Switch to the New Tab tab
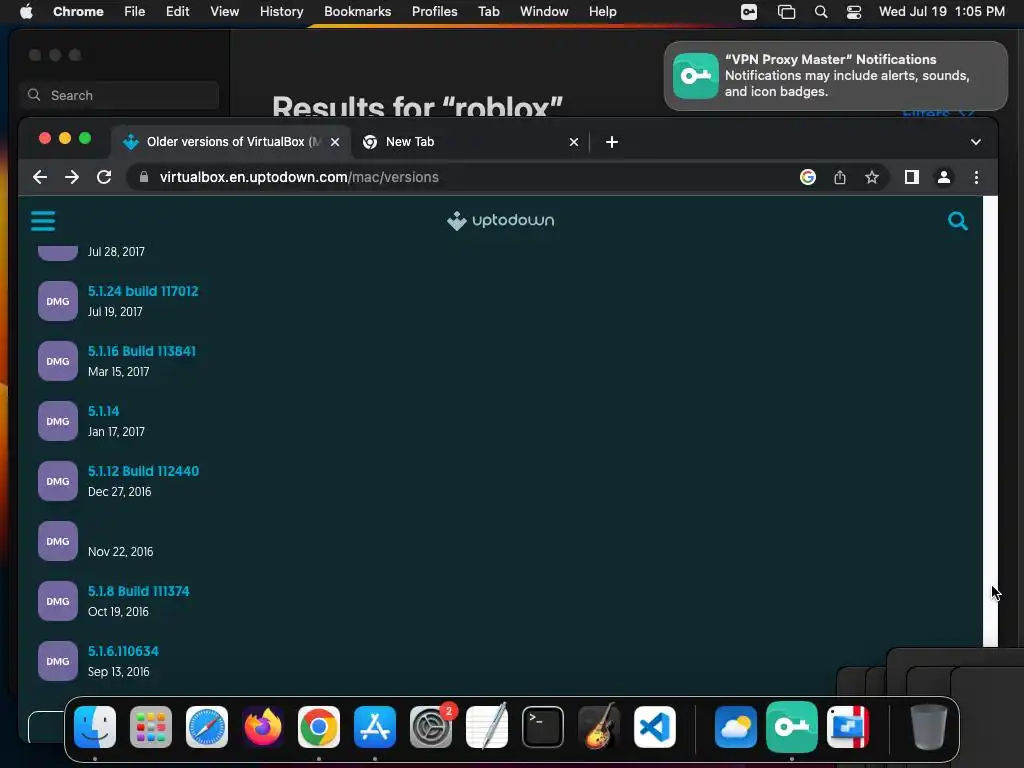The width and height of the screenshot is (1024, 768). (x=470, y=142)
